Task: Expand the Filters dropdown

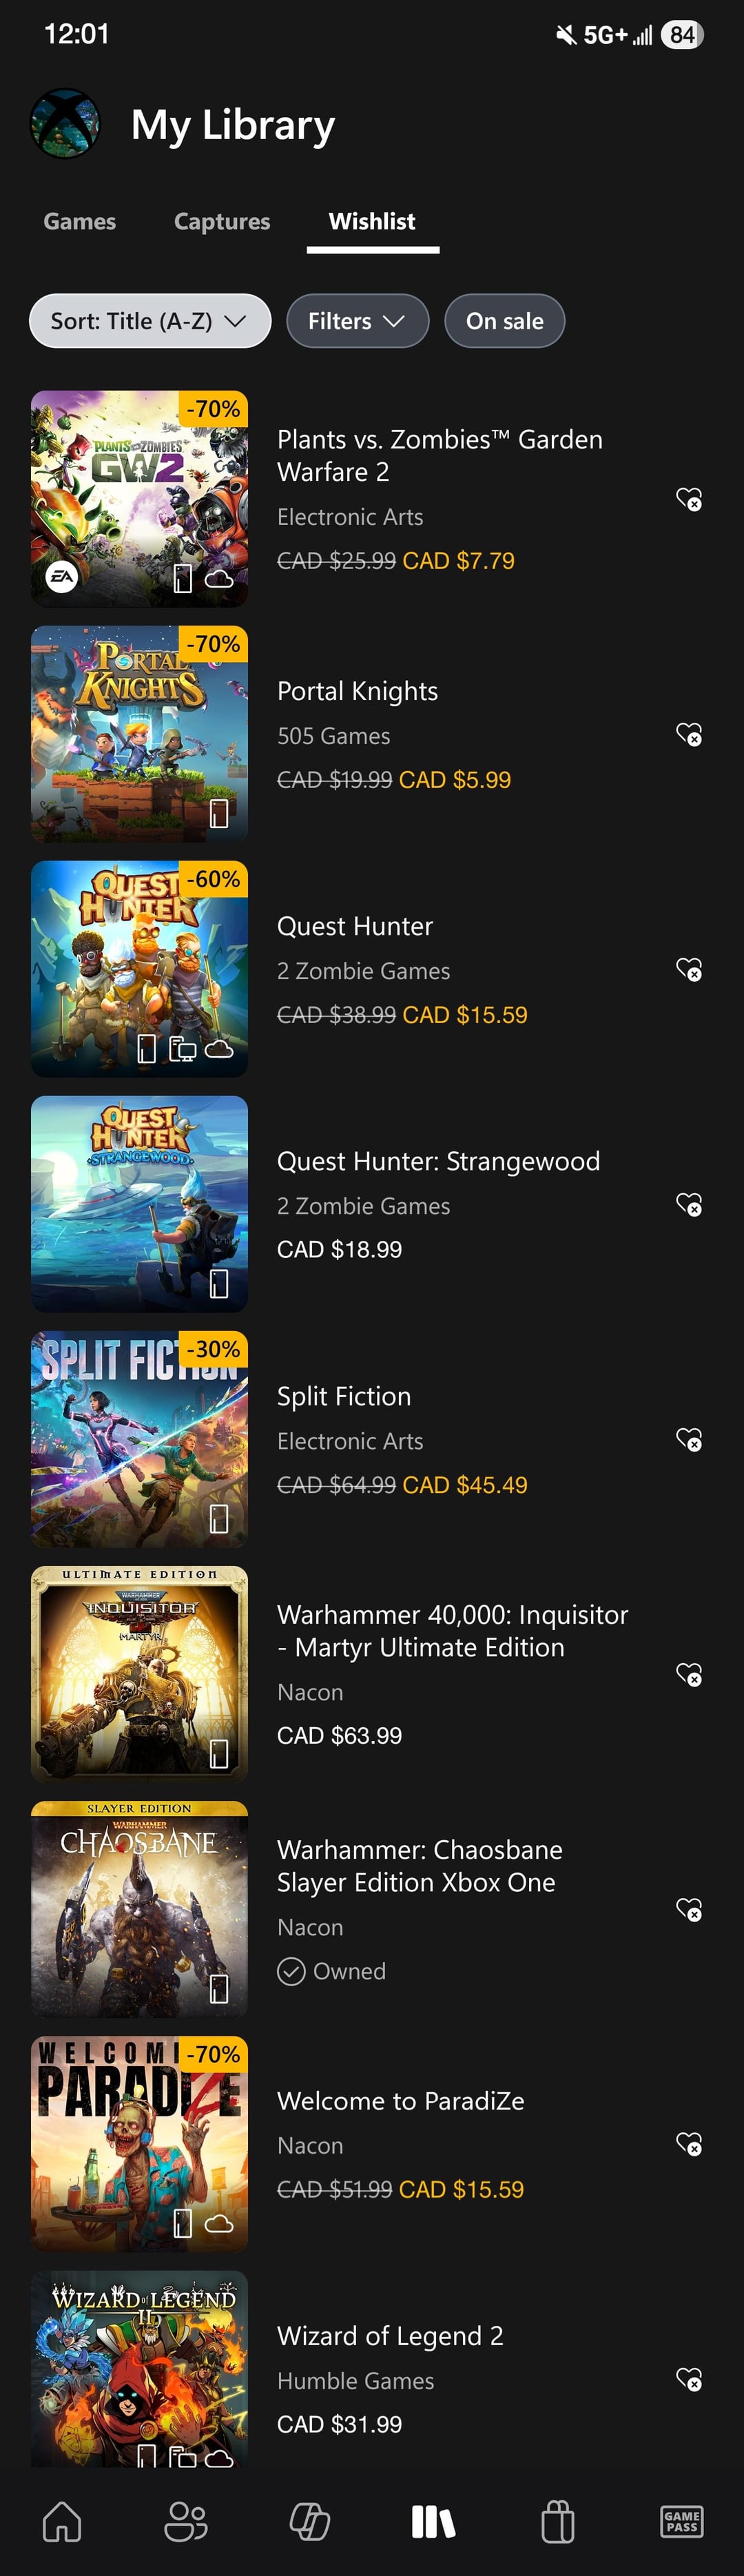Action: (357, 321)
